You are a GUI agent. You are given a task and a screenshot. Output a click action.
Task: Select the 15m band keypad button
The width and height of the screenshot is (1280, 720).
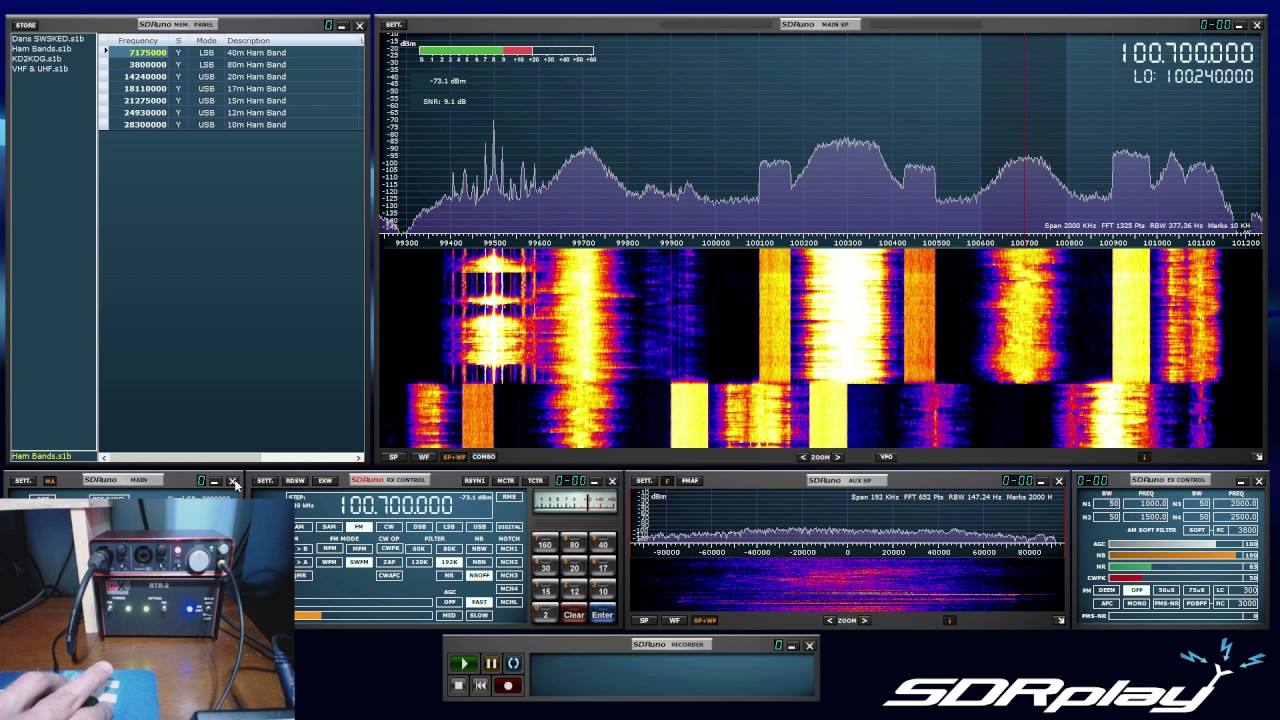(x=545, y=591)
